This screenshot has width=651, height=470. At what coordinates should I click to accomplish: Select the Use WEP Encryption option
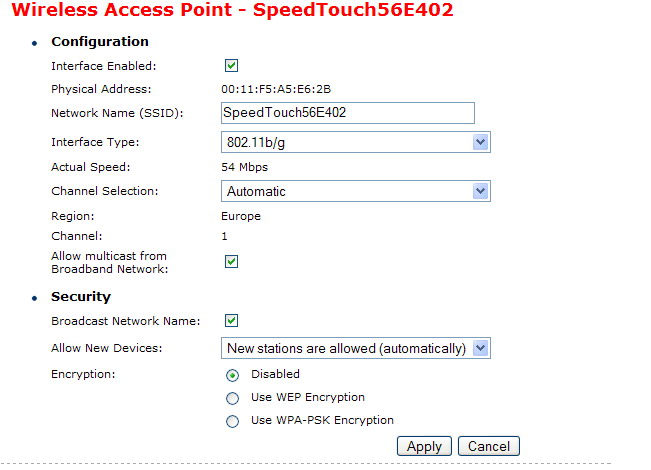232,398
